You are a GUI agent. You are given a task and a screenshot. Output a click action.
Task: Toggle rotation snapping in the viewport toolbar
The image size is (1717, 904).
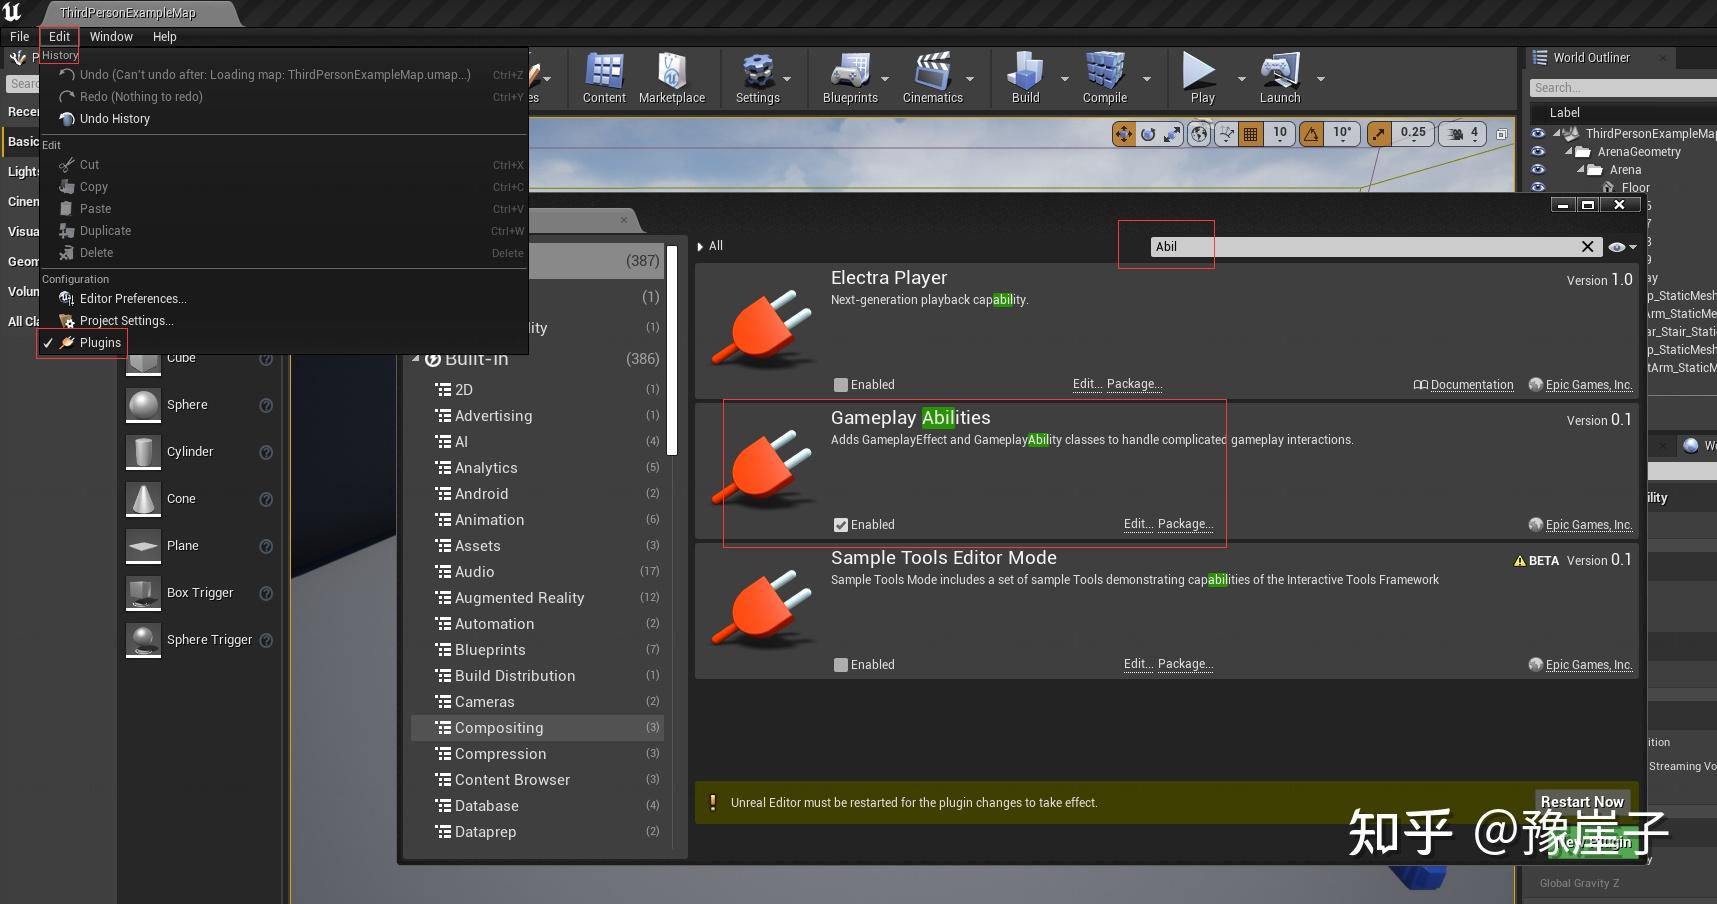(x=1311, y=134)
